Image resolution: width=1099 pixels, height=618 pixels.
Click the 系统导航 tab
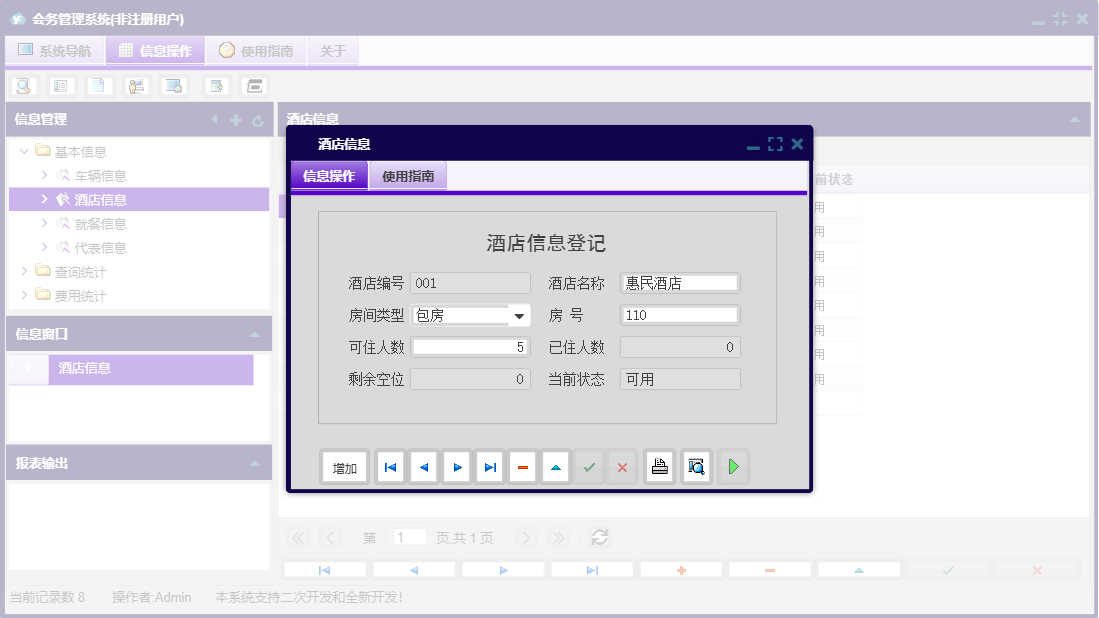click(x=57, y=49)
